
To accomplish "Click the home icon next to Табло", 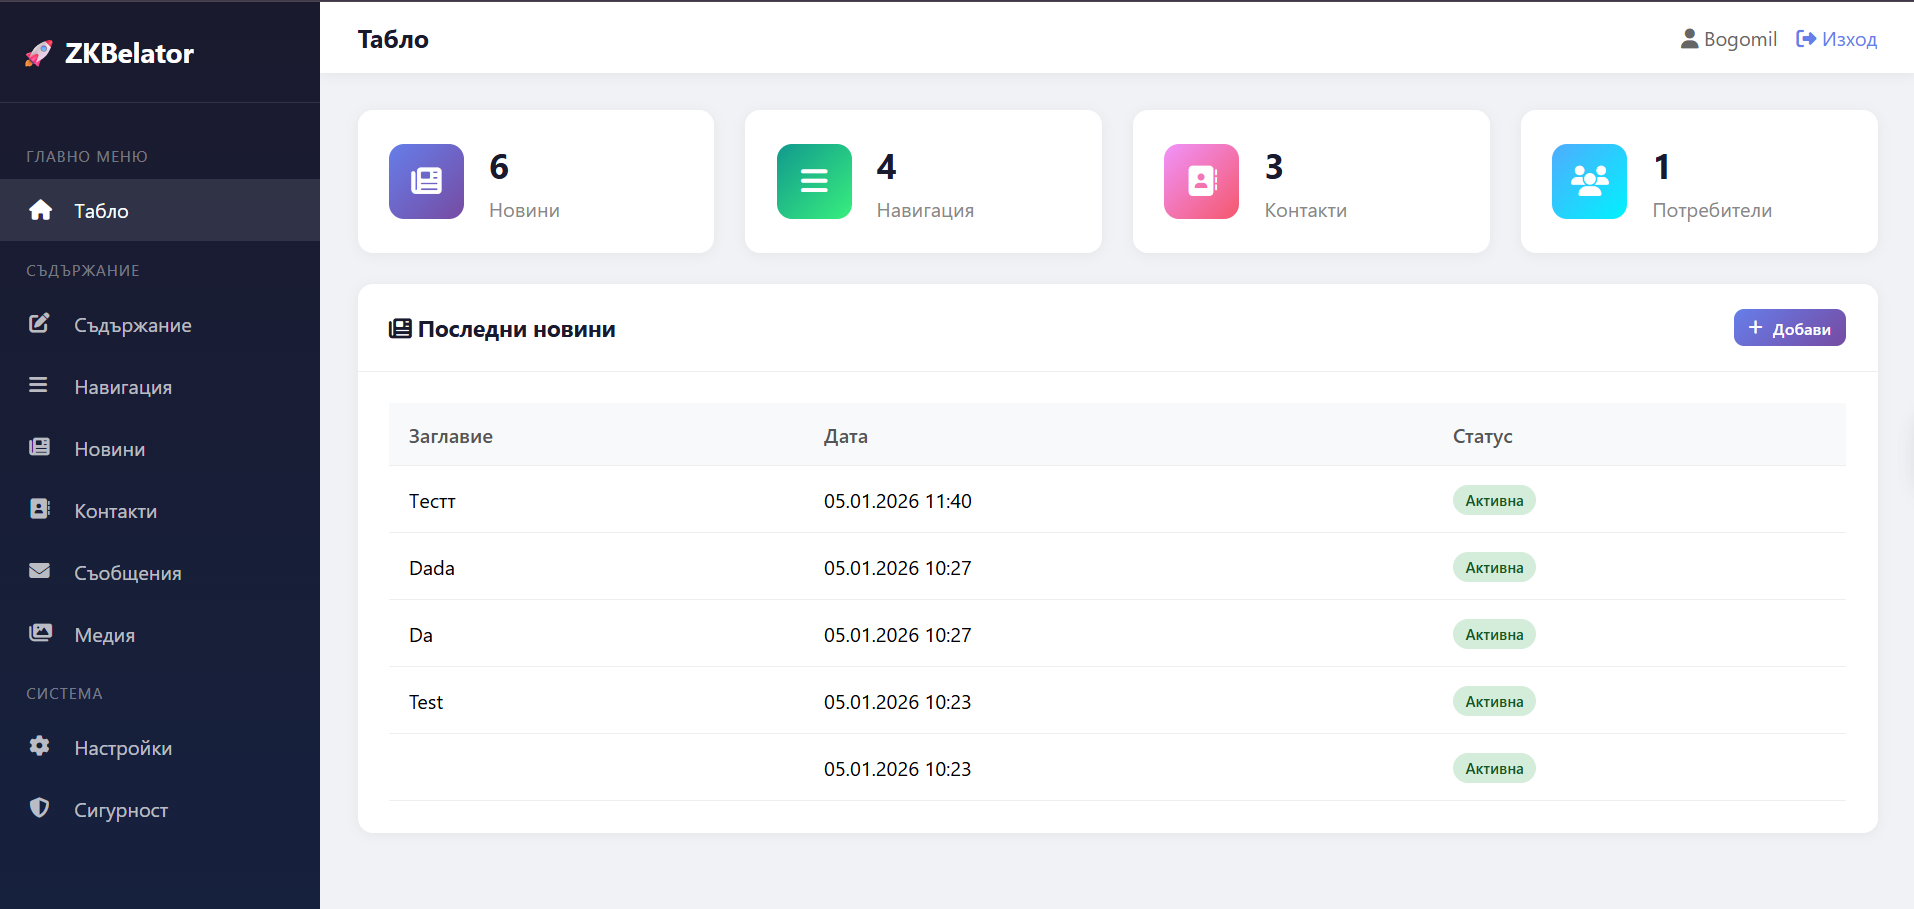I will 40,210.
